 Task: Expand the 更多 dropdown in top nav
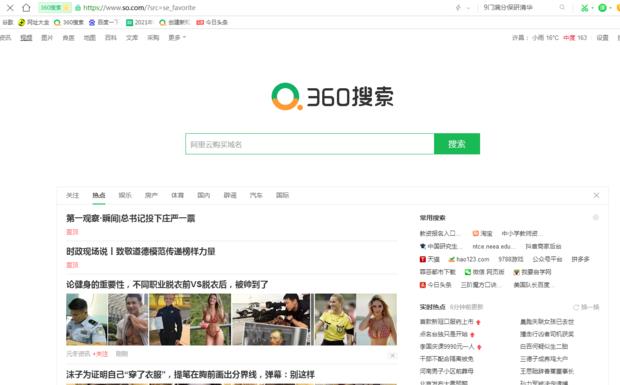177,38
